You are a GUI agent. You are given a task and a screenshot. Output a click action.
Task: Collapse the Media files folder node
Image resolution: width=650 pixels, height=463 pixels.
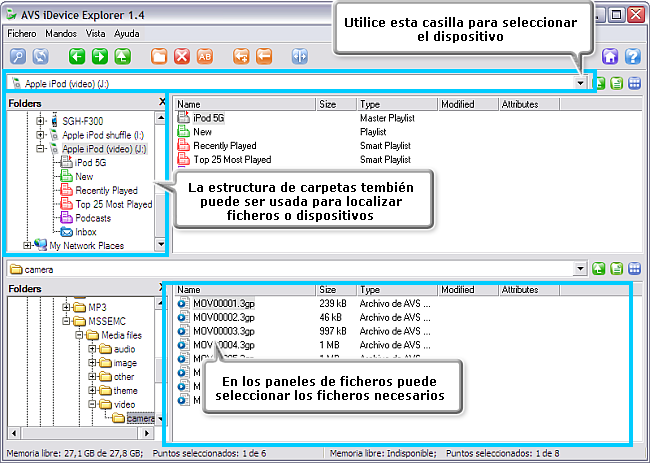pos(79,335)
